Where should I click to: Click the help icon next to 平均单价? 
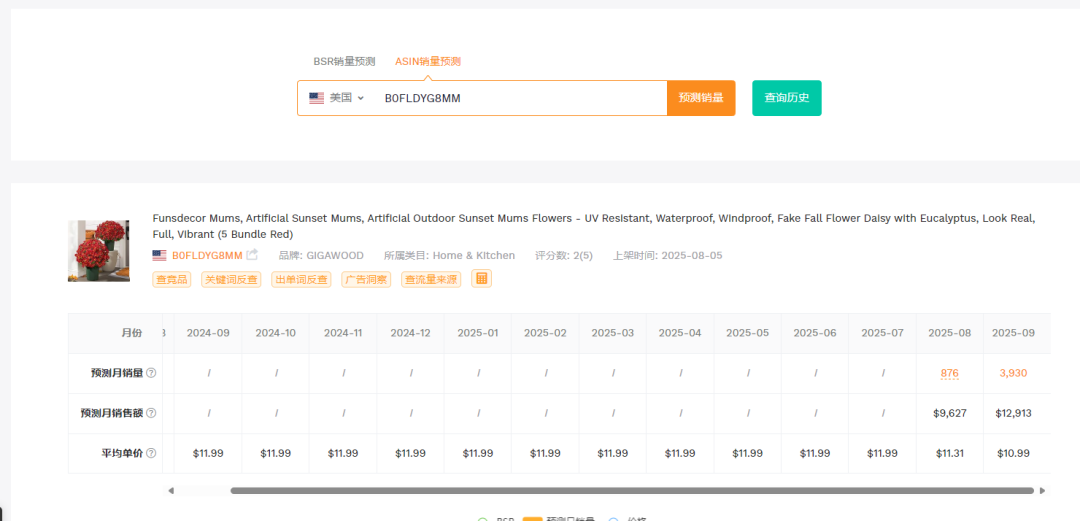click(152, 453)
